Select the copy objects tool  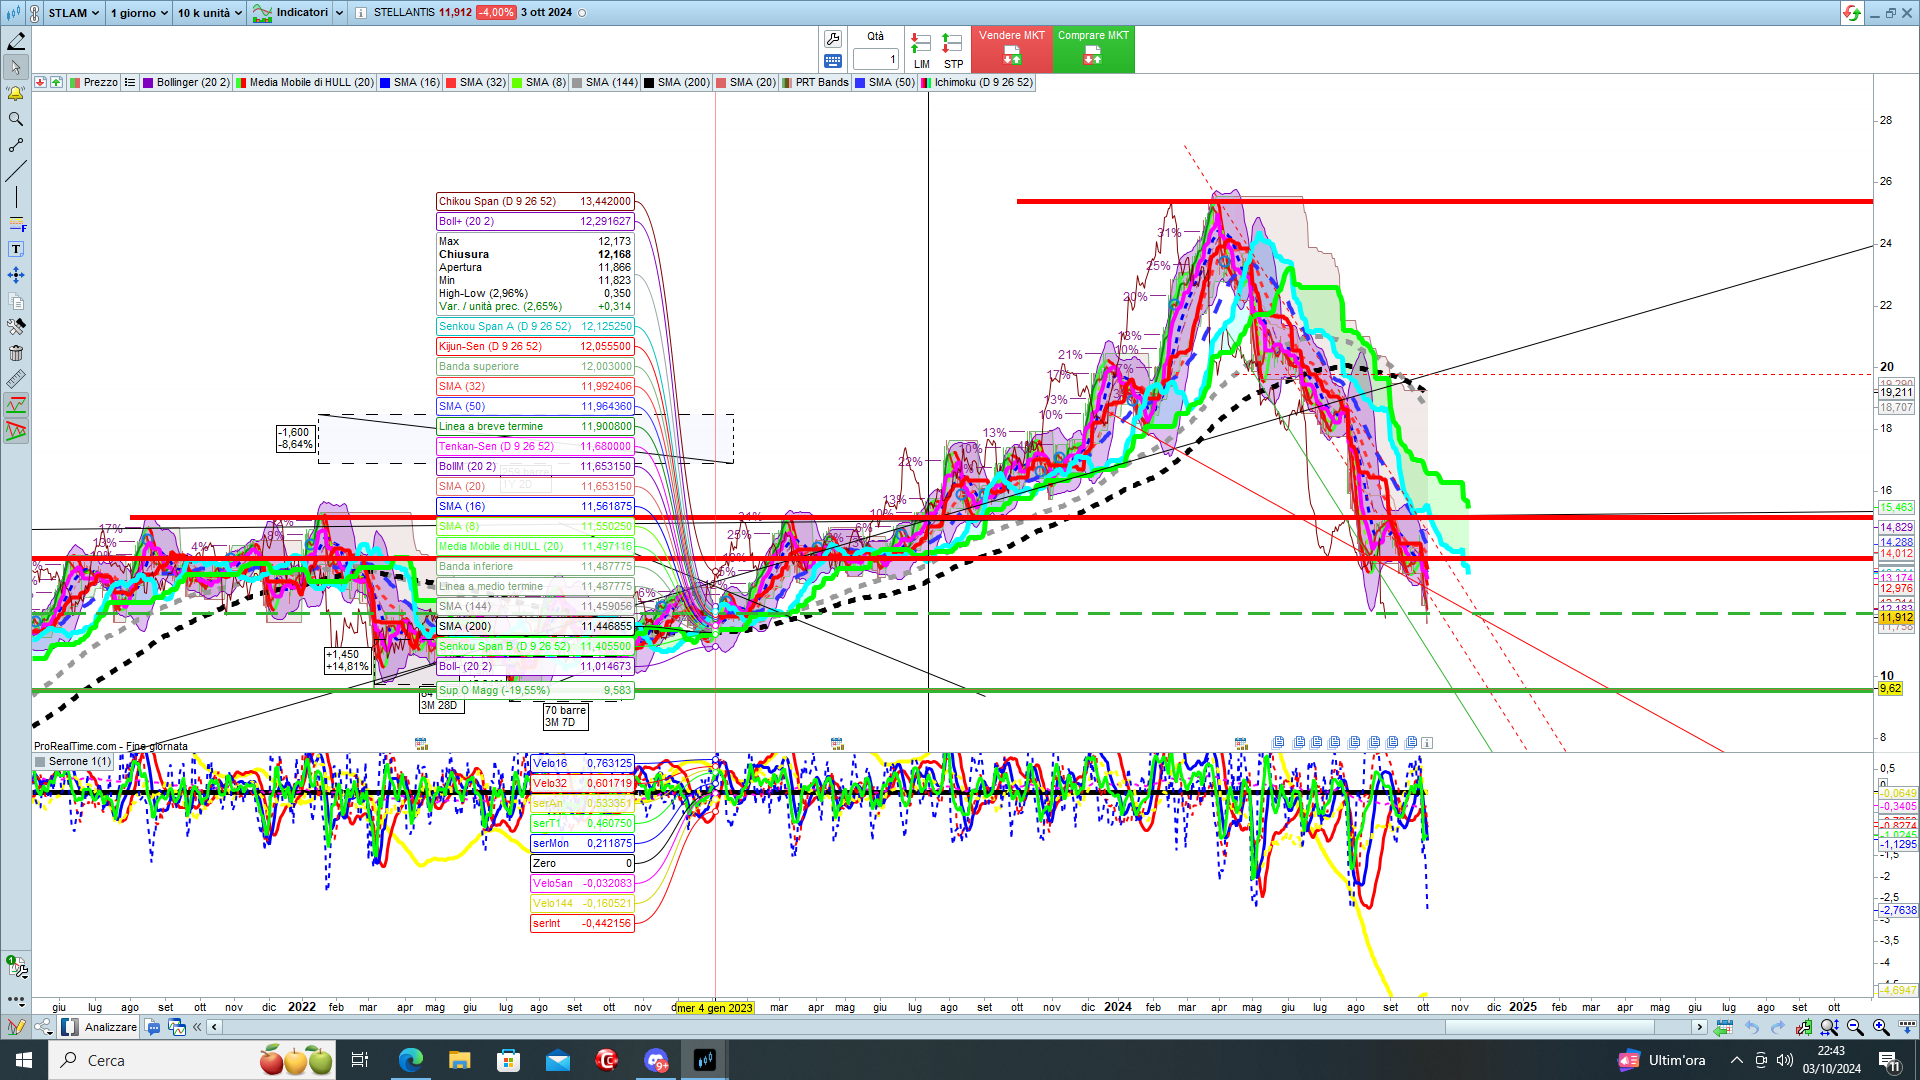(16, 301)
